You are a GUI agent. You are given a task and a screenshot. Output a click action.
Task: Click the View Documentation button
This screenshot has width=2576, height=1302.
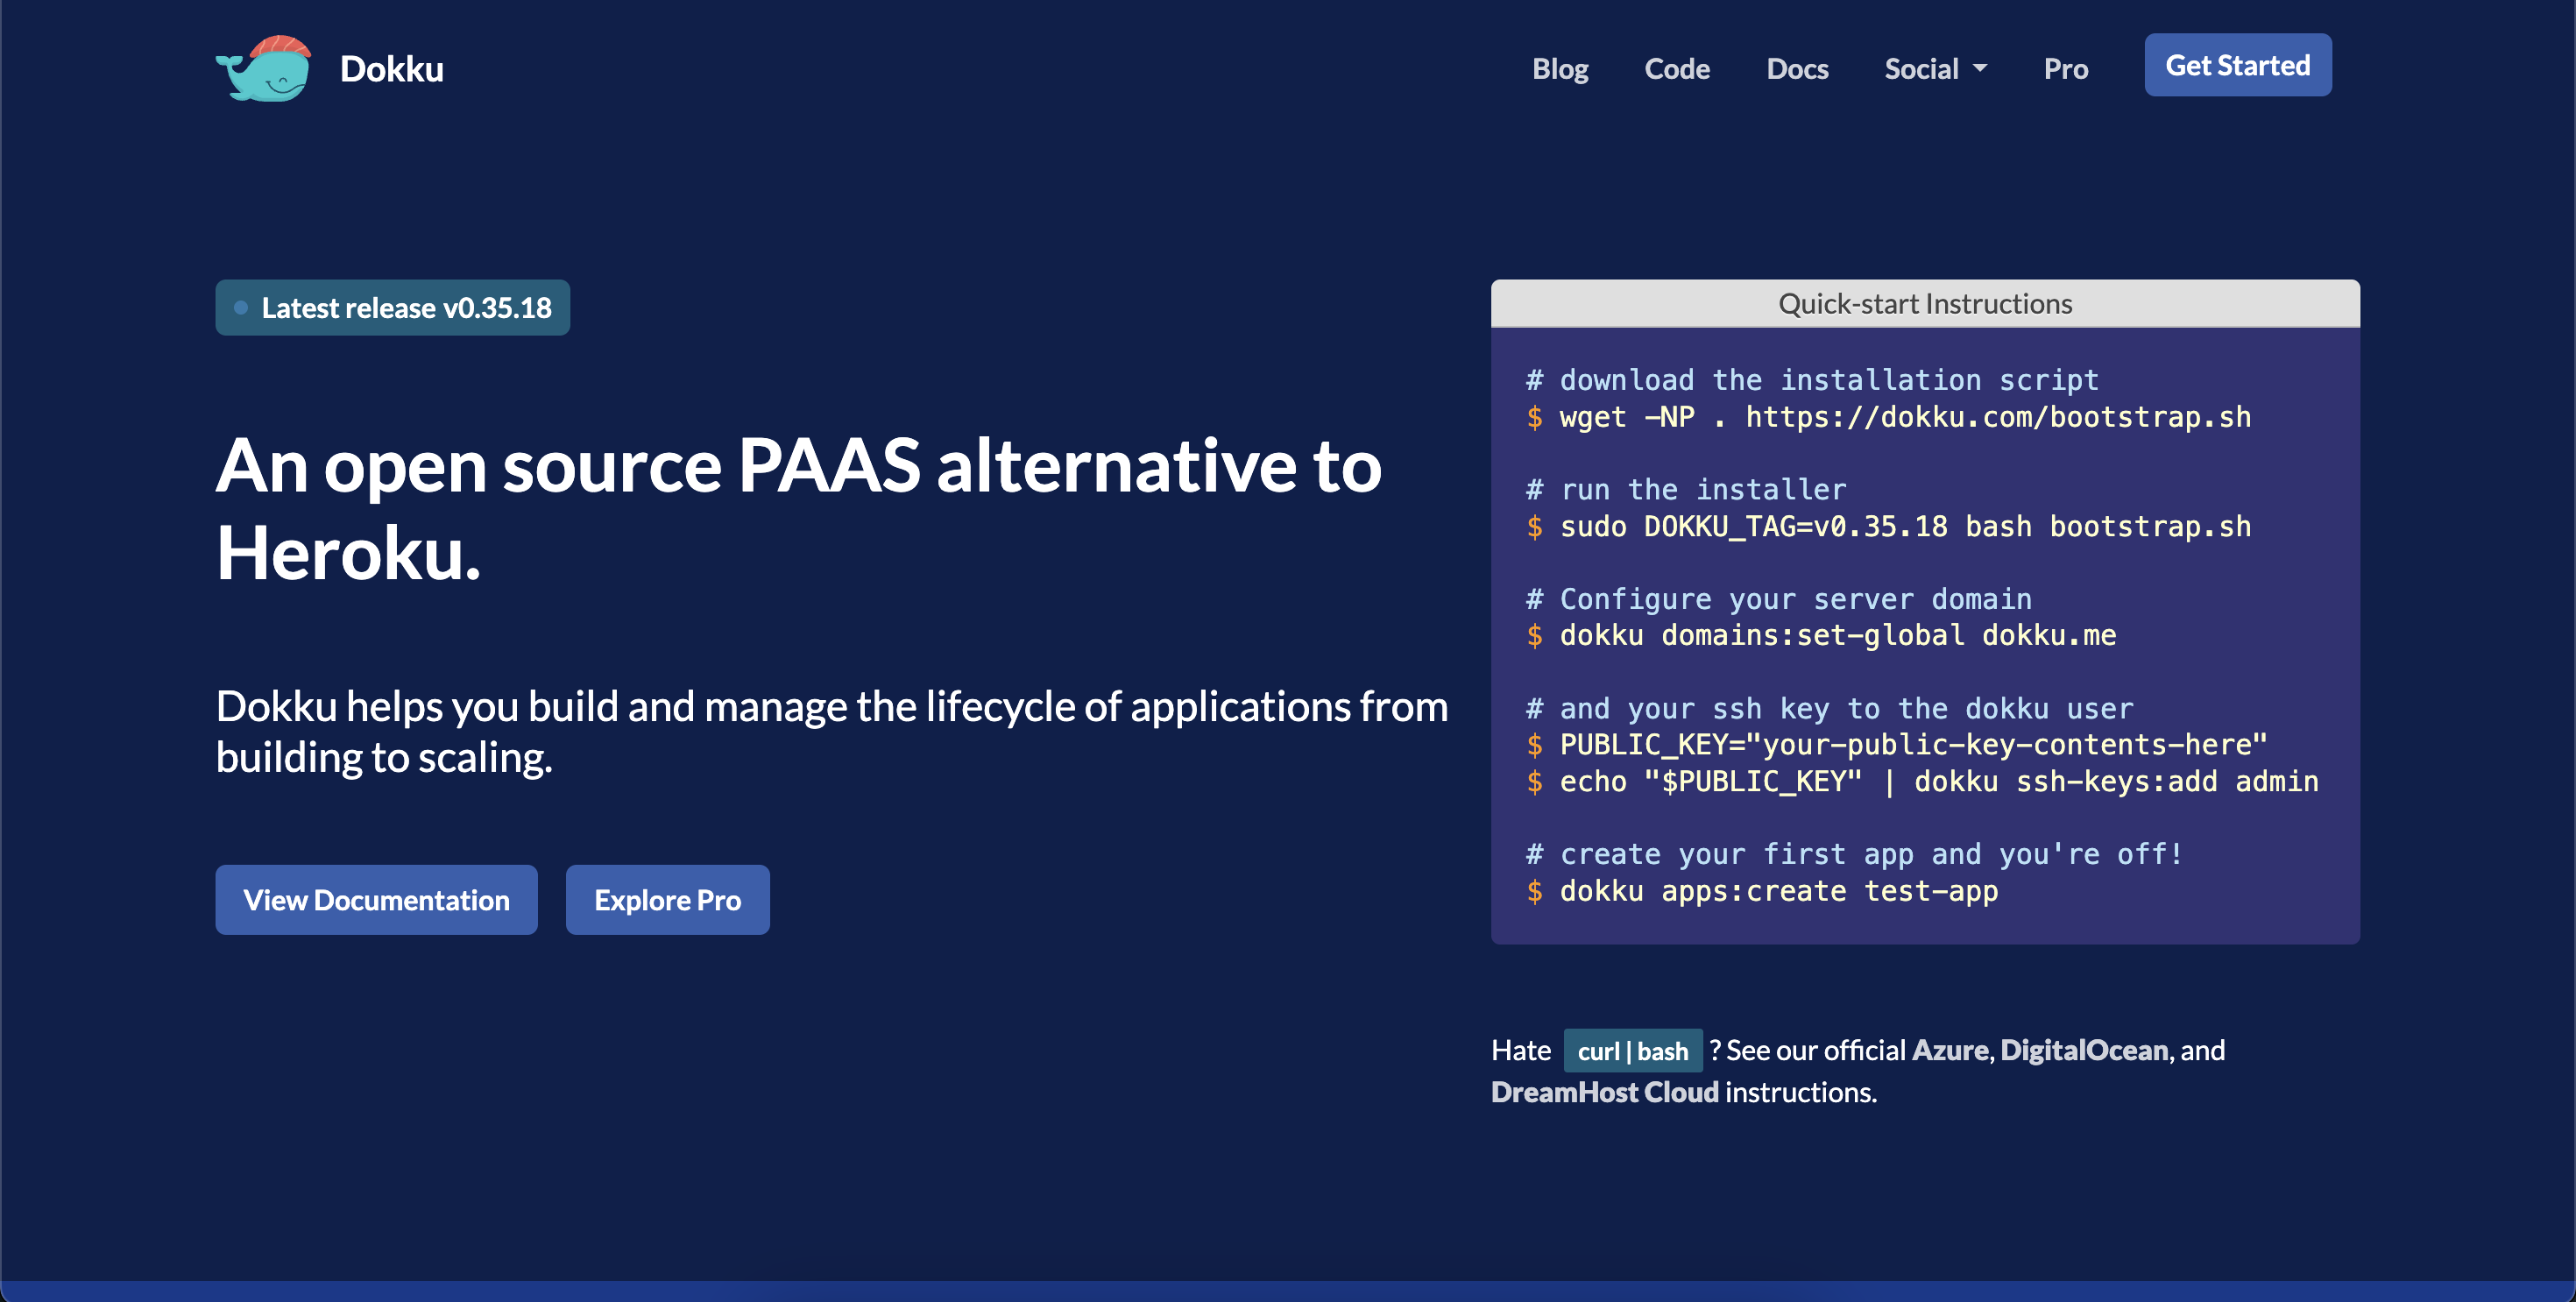click(x=376, y=899)
